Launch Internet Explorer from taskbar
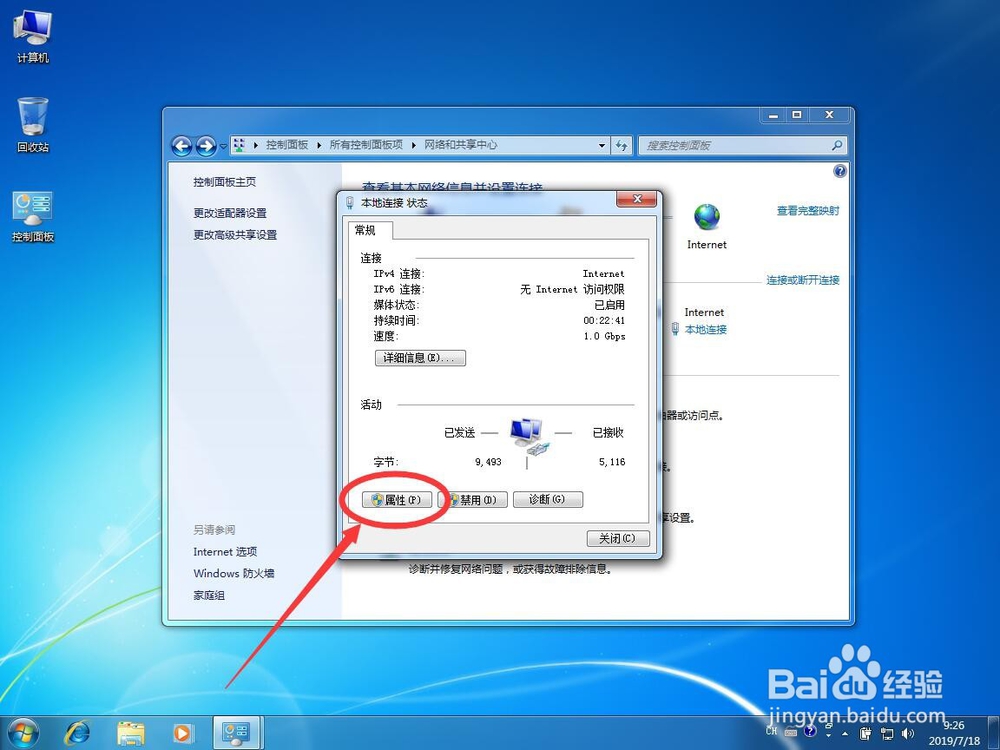The image size is (1000, 750). 77,733
